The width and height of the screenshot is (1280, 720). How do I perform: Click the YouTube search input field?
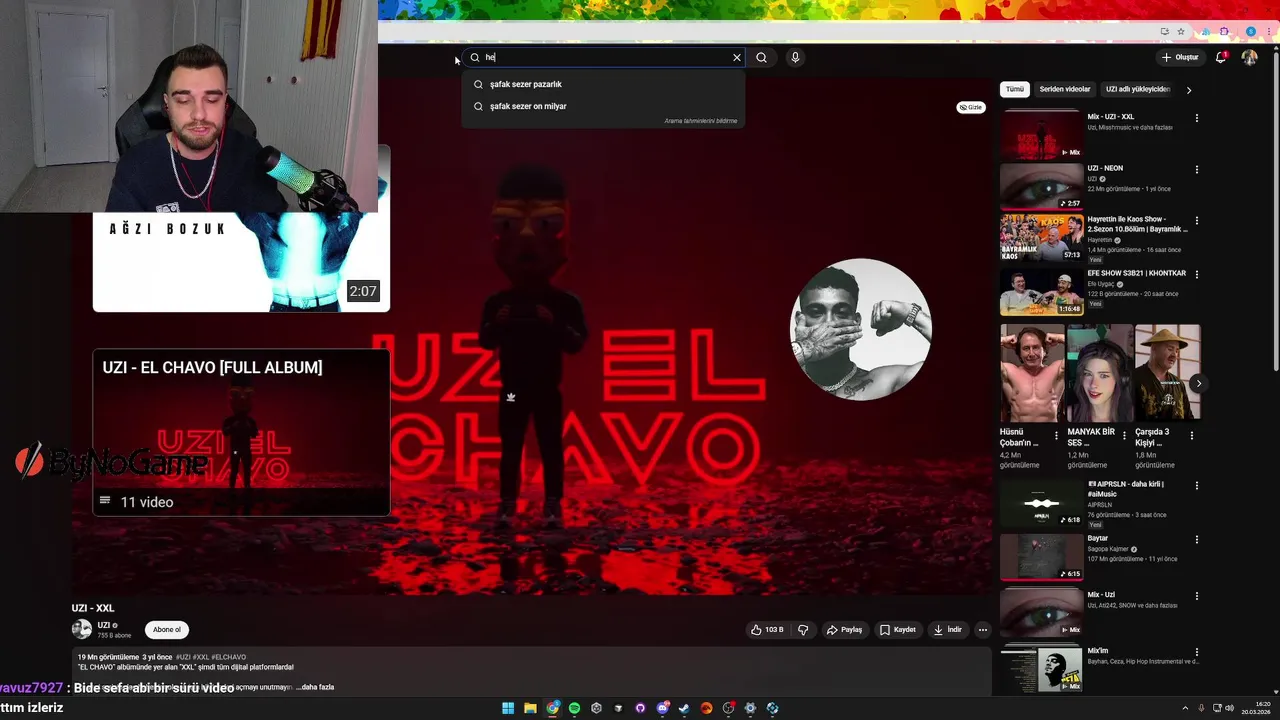coord(603,58)
